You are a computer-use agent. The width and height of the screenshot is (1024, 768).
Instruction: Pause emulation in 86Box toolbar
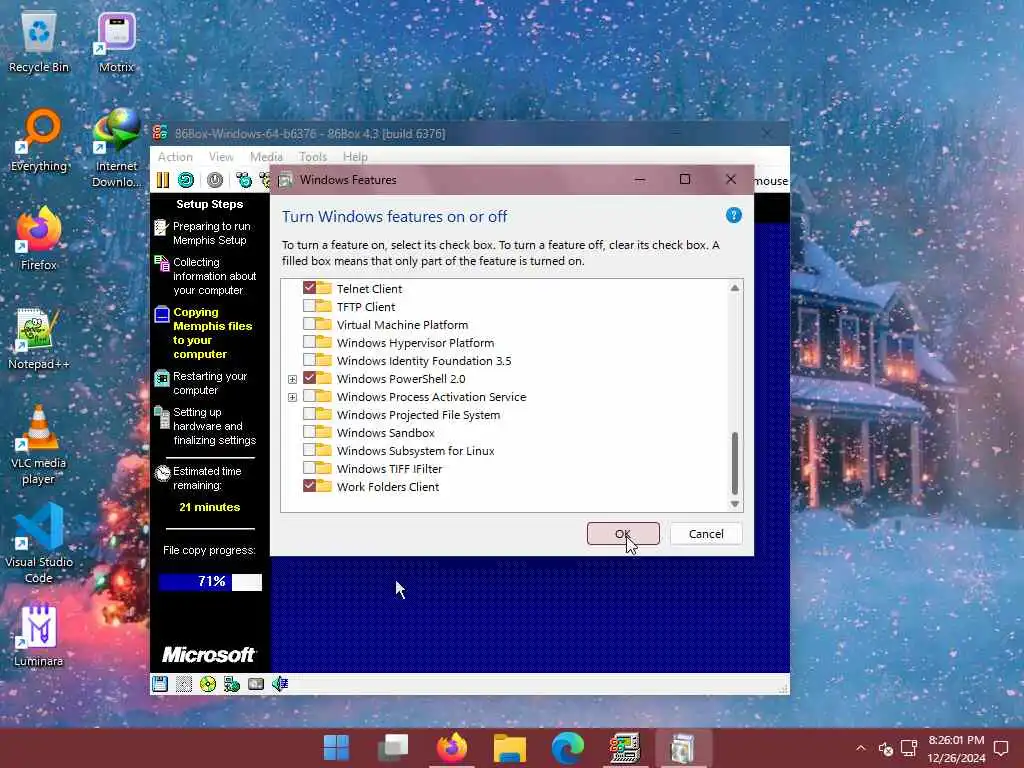pos(163,180)
